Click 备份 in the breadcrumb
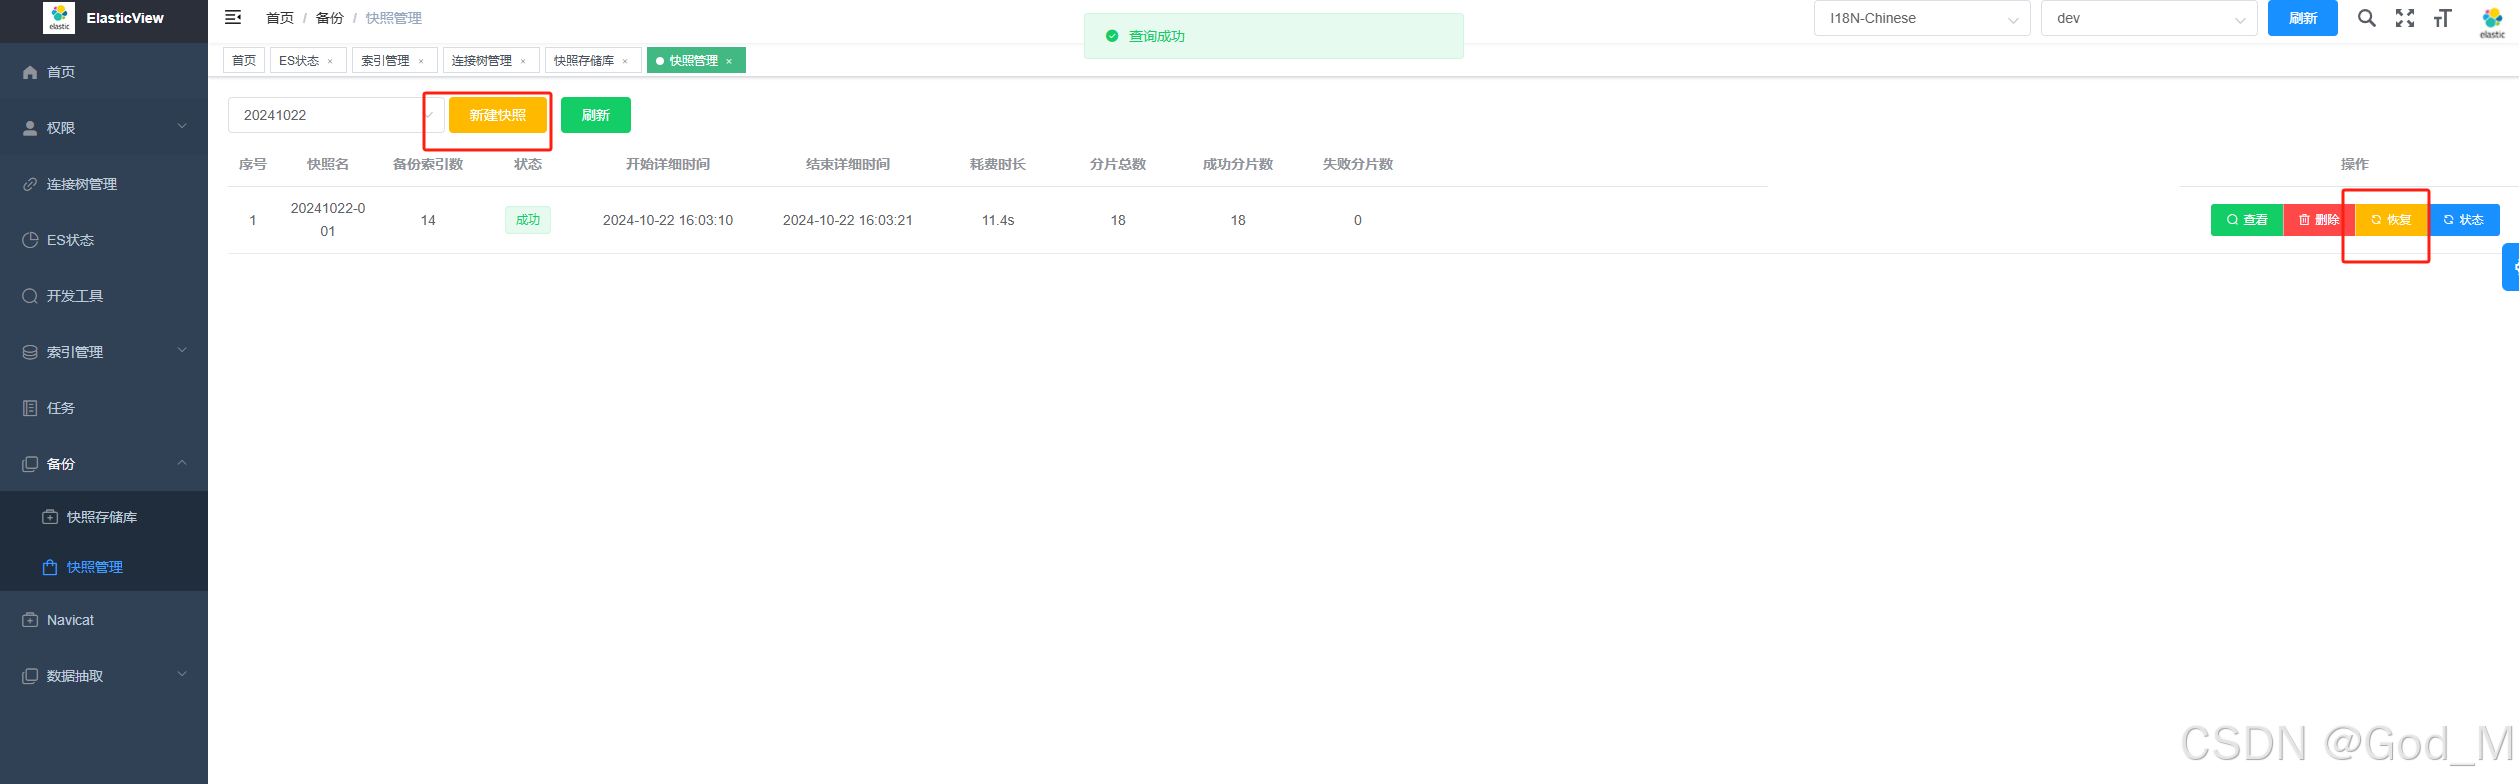This screenshot has height=784, width=2519. click(329, 18)
